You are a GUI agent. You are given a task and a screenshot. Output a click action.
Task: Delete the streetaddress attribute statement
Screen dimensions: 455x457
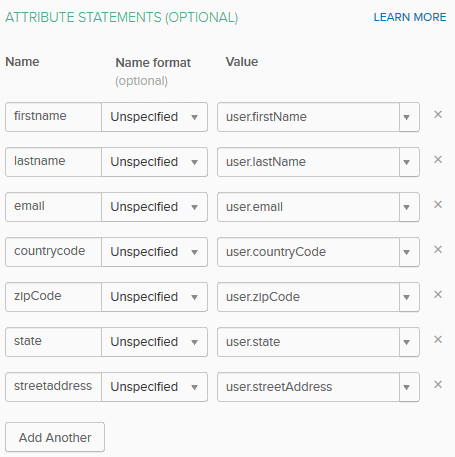tap(438, 385)
